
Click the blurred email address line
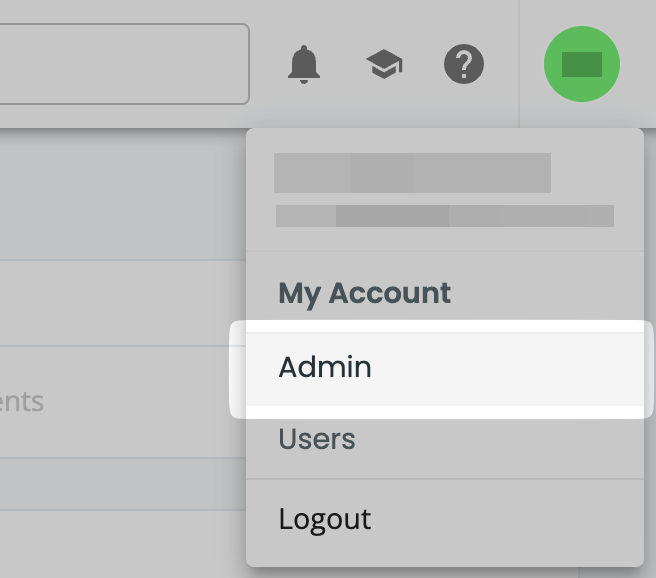tap(444, 216)
